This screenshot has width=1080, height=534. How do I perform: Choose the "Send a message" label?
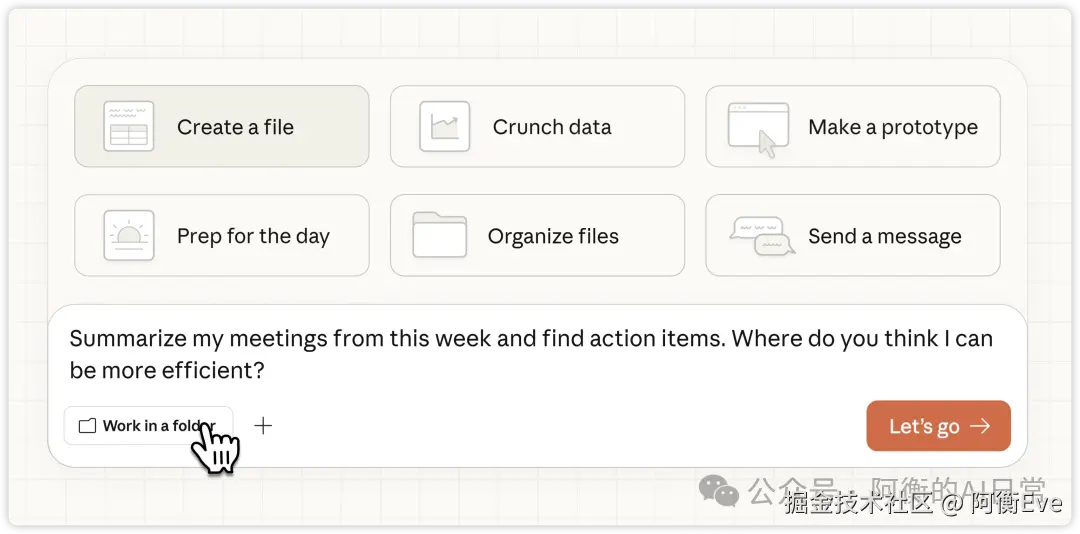pos(885,236)
